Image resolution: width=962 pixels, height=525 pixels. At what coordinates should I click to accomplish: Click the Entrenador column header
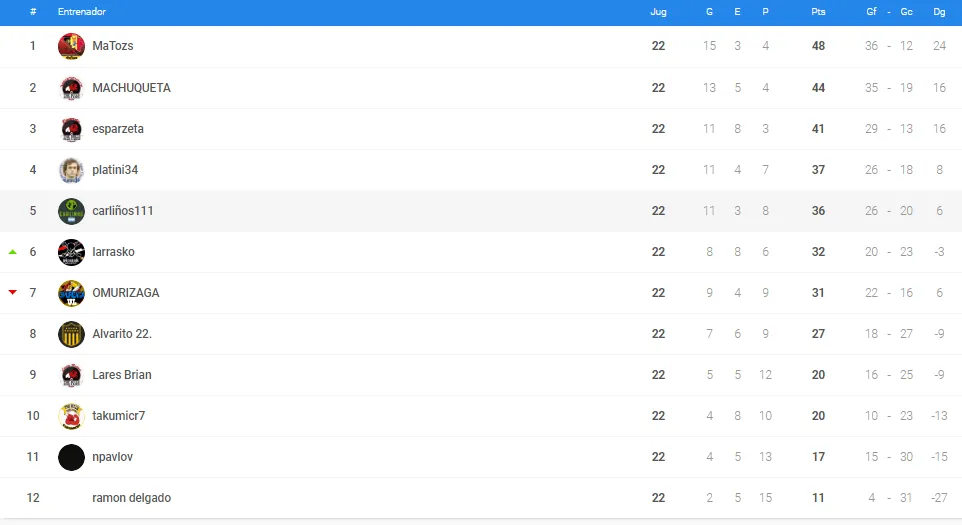[82, 12]
